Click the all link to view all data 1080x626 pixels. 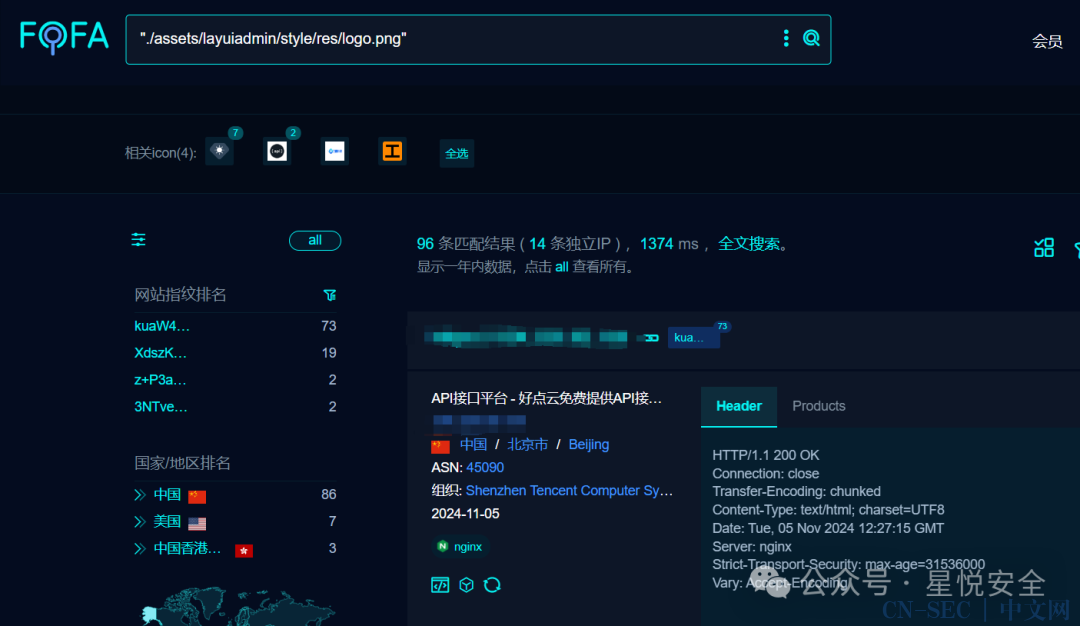click(x=561, y=267)
